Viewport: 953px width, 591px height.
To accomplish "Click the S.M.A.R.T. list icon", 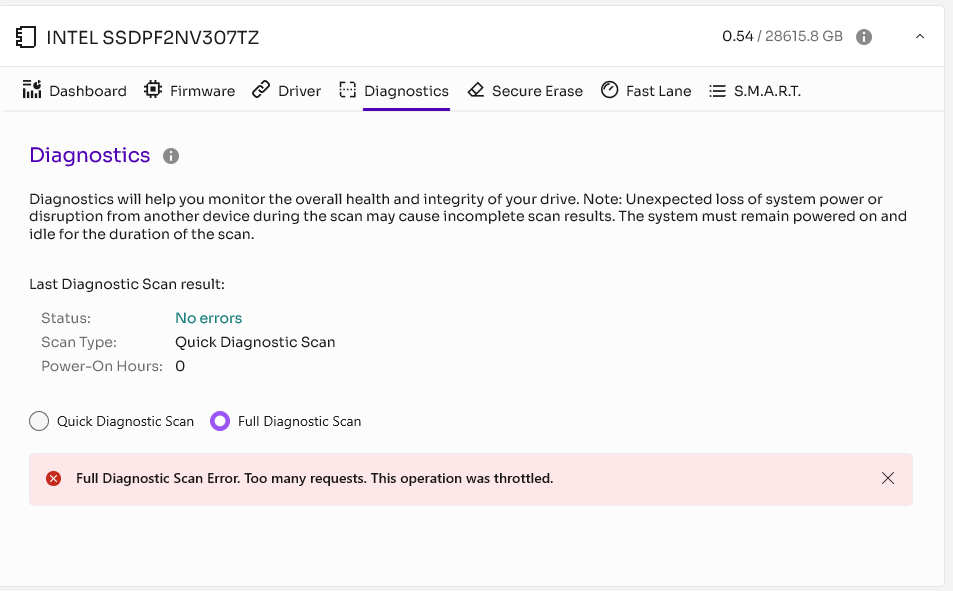I will coord(717,91).
